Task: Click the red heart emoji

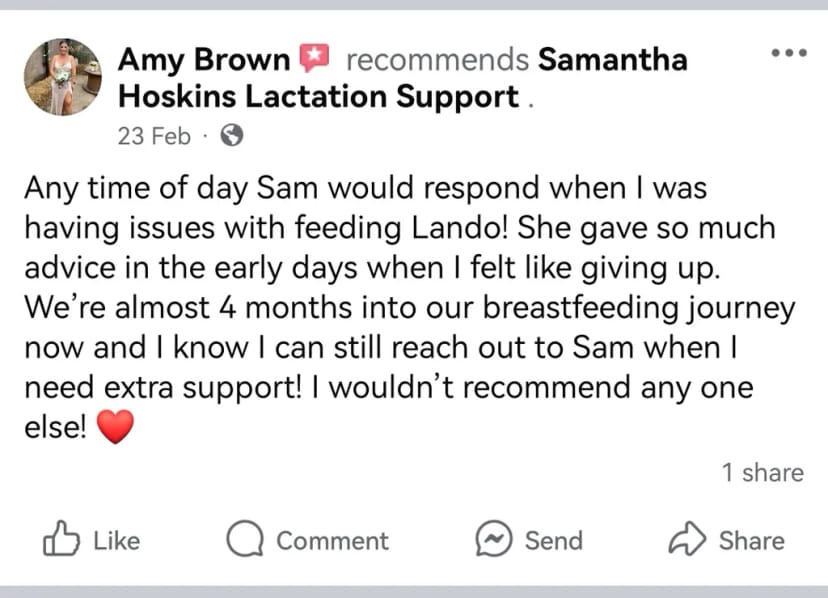Action: click(116, 427)
